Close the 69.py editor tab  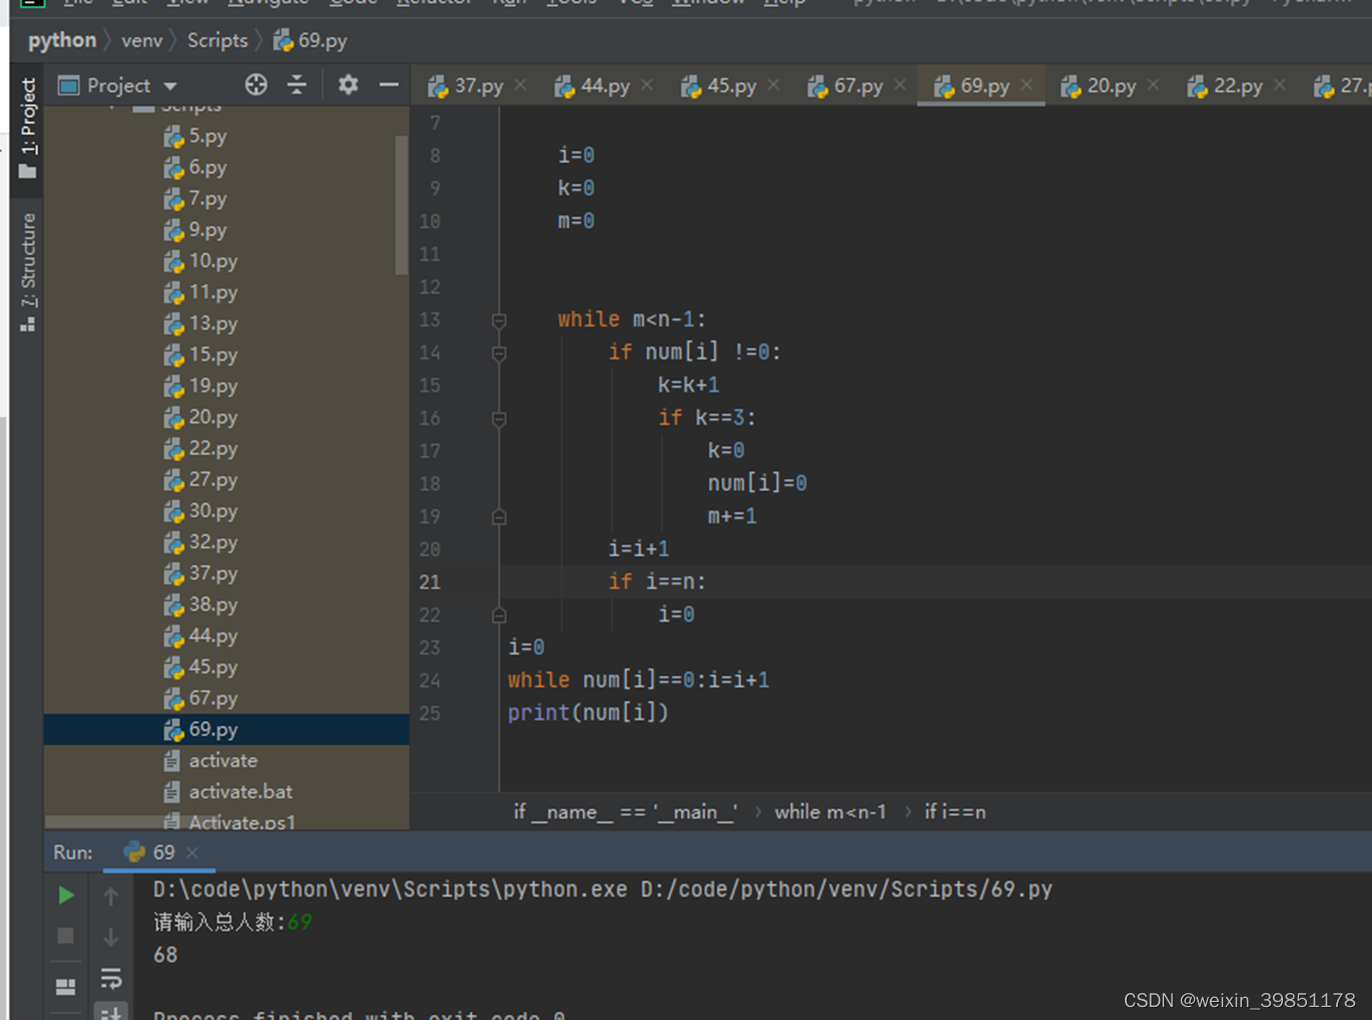[x=1027, y=85]
